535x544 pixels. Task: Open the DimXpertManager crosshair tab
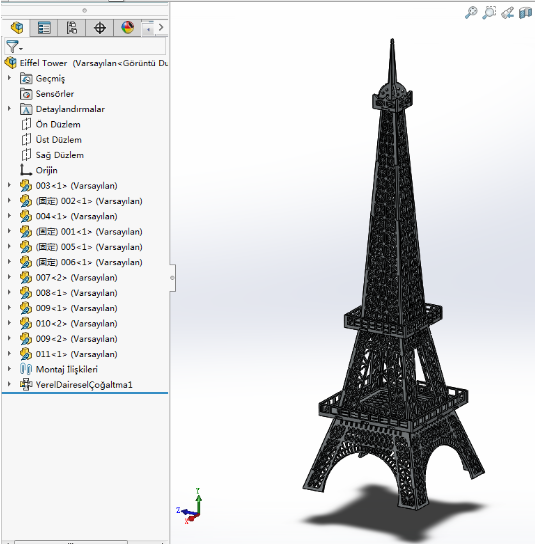(100, 28)
